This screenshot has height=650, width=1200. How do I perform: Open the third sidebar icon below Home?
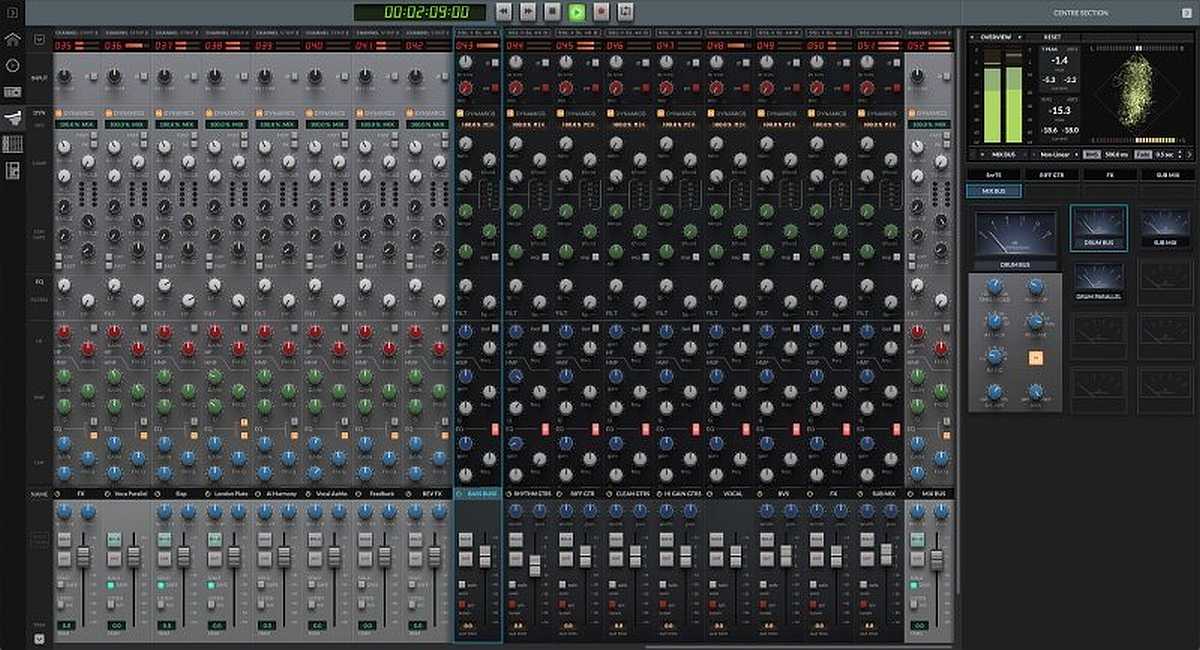coord(13,92)
